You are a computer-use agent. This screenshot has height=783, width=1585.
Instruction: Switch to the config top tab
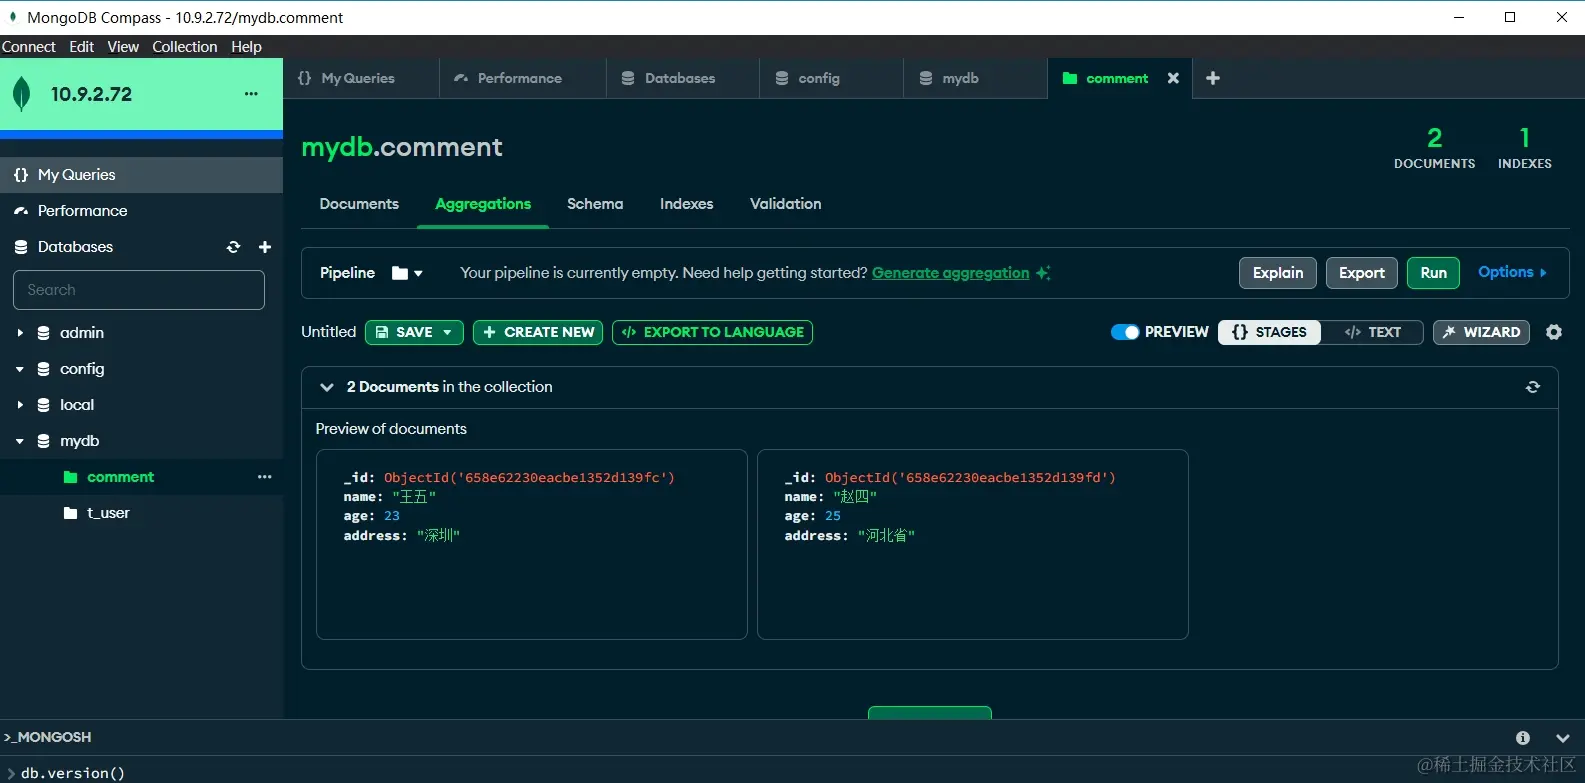point(832,78)
